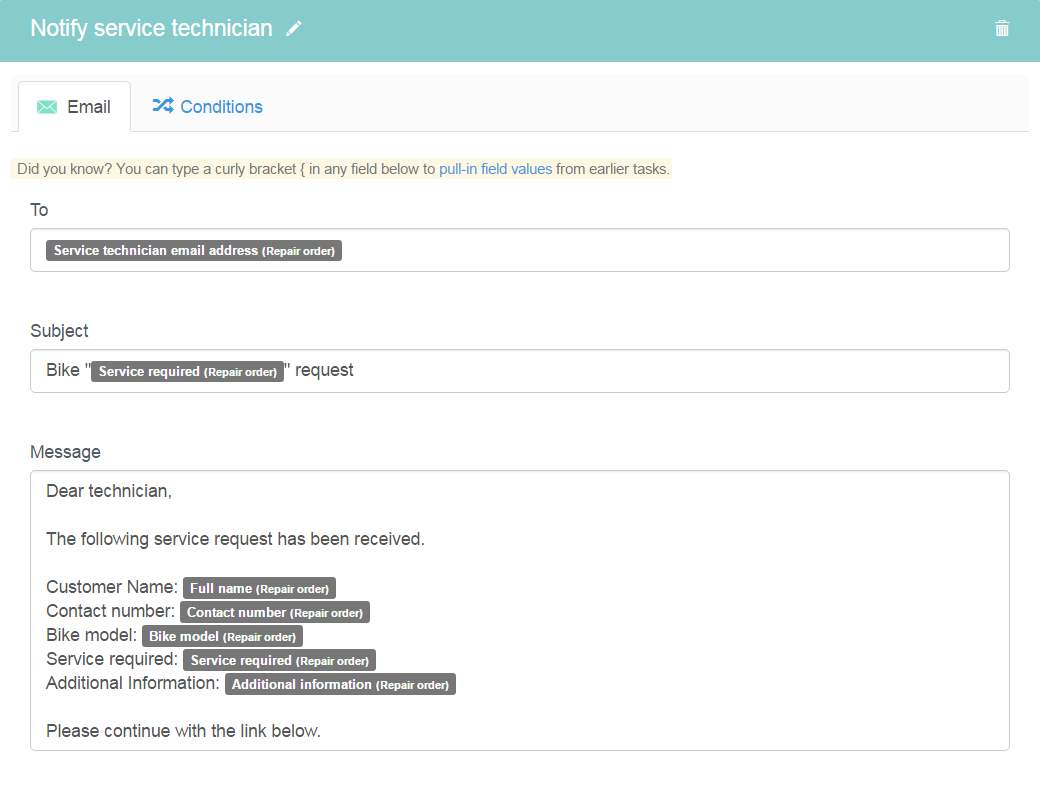
Task: Click the Message field label
Action: point(66,452)
